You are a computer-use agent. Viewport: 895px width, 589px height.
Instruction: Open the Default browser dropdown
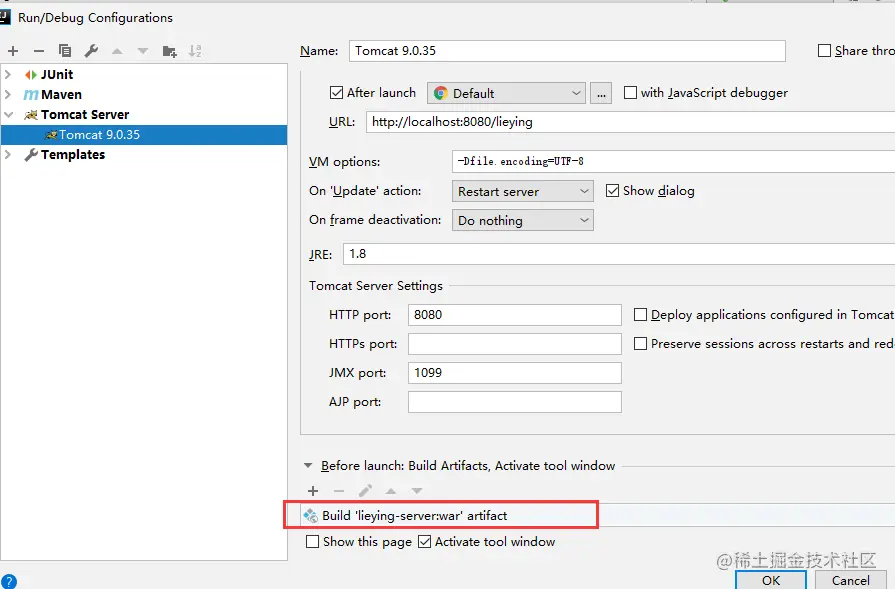tap(506, 93)
